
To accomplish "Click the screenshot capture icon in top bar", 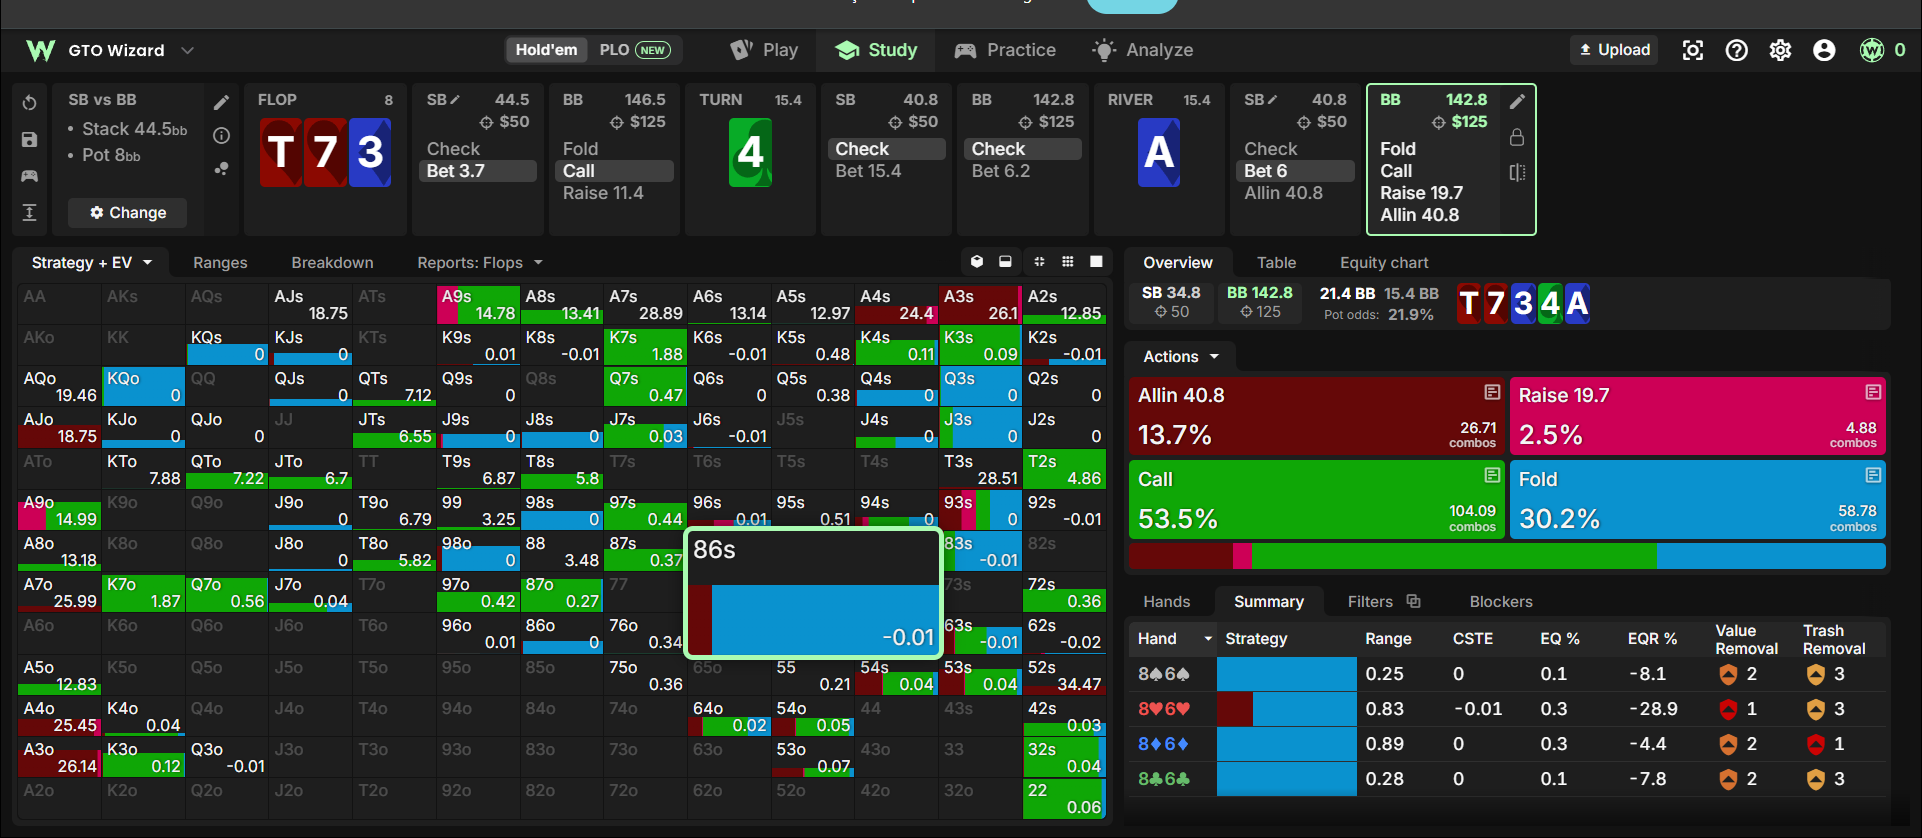I will point(1692,50).
